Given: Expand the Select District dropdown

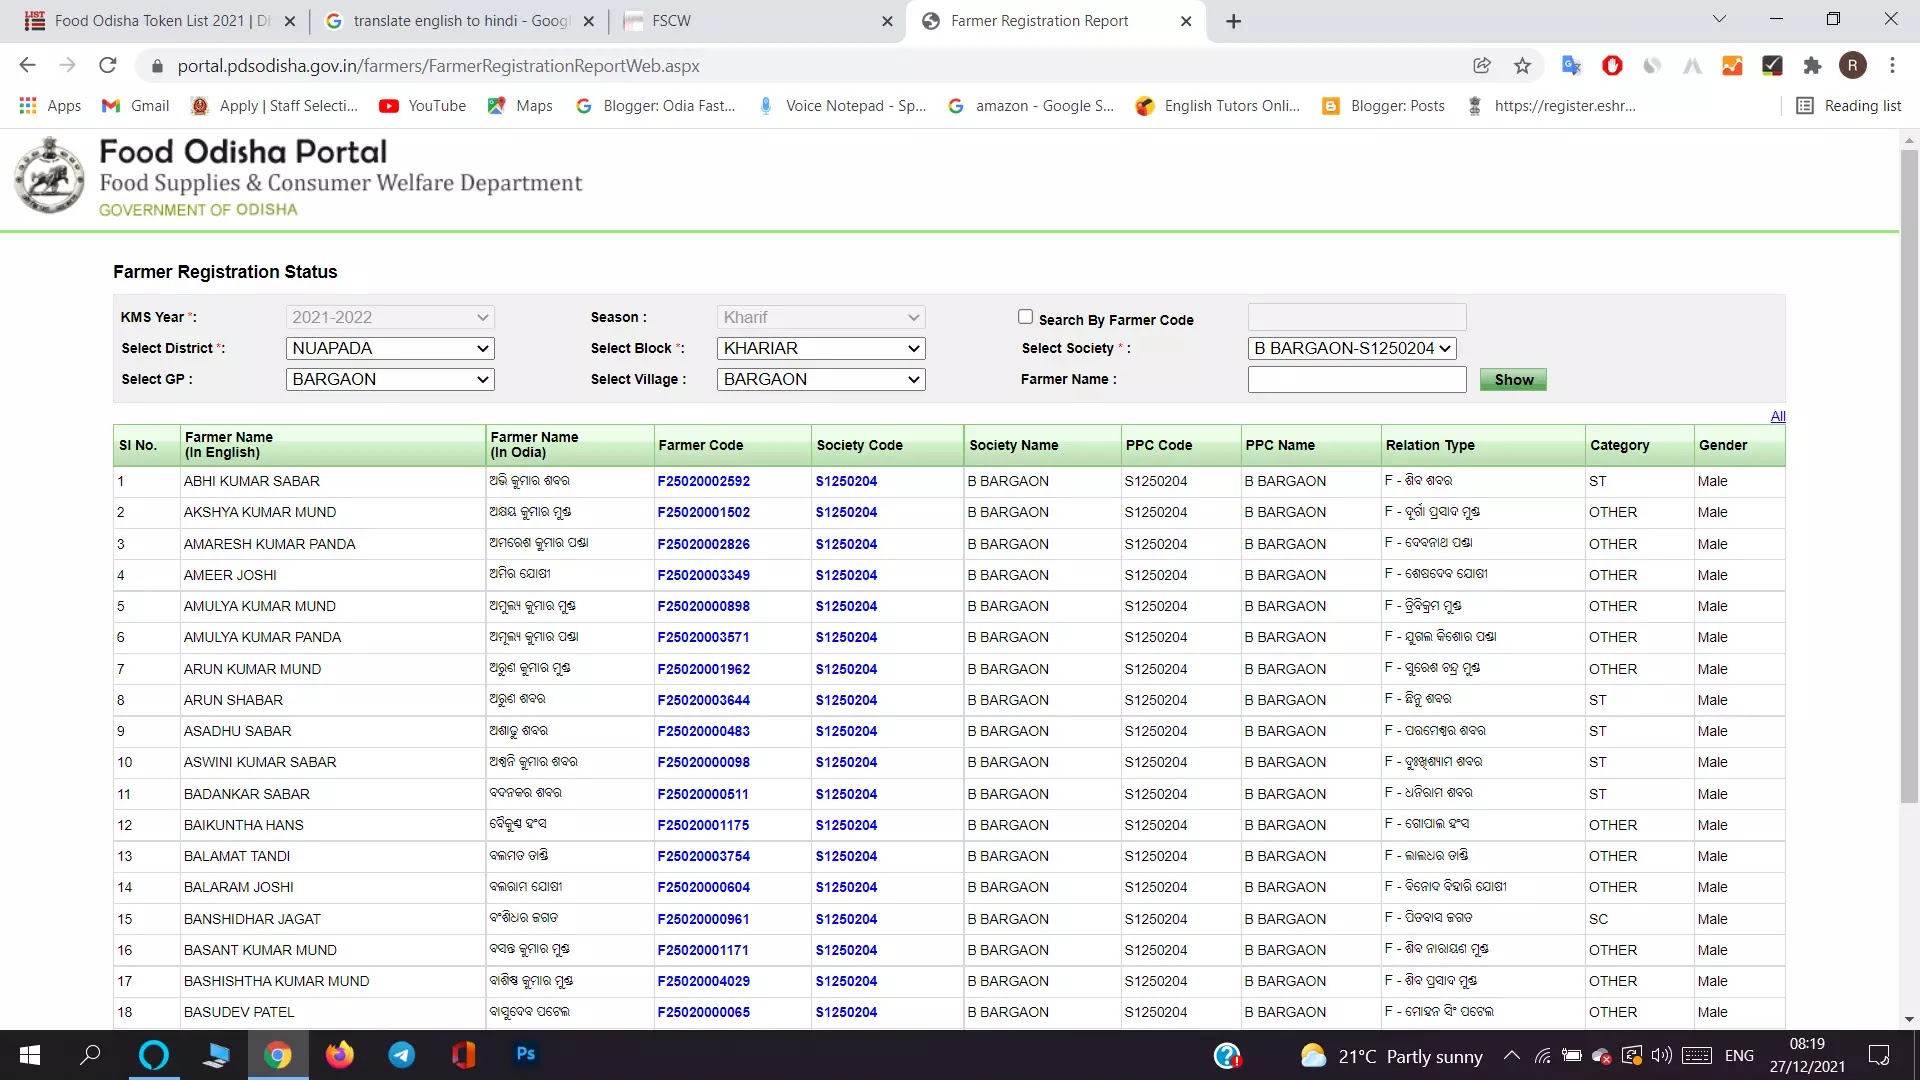Looking at the screenshot, I should click(x=390, y=348).
